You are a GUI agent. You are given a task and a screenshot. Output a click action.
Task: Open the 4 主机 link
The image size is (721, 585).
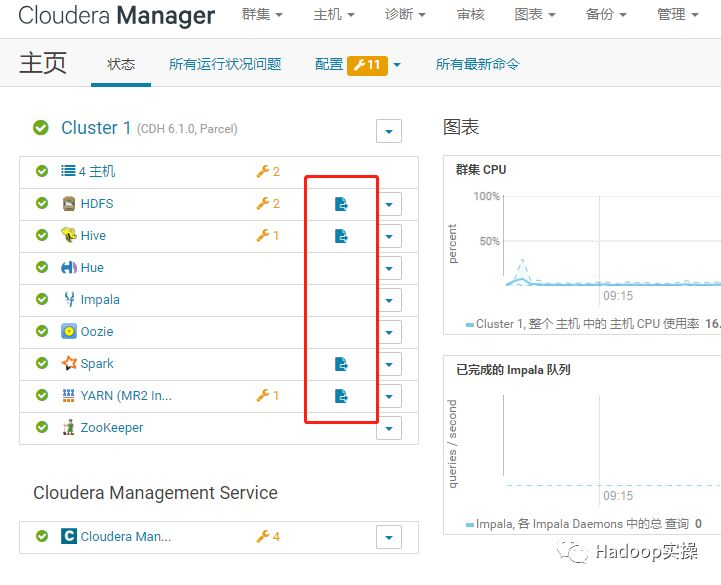[x=97, y=172]
